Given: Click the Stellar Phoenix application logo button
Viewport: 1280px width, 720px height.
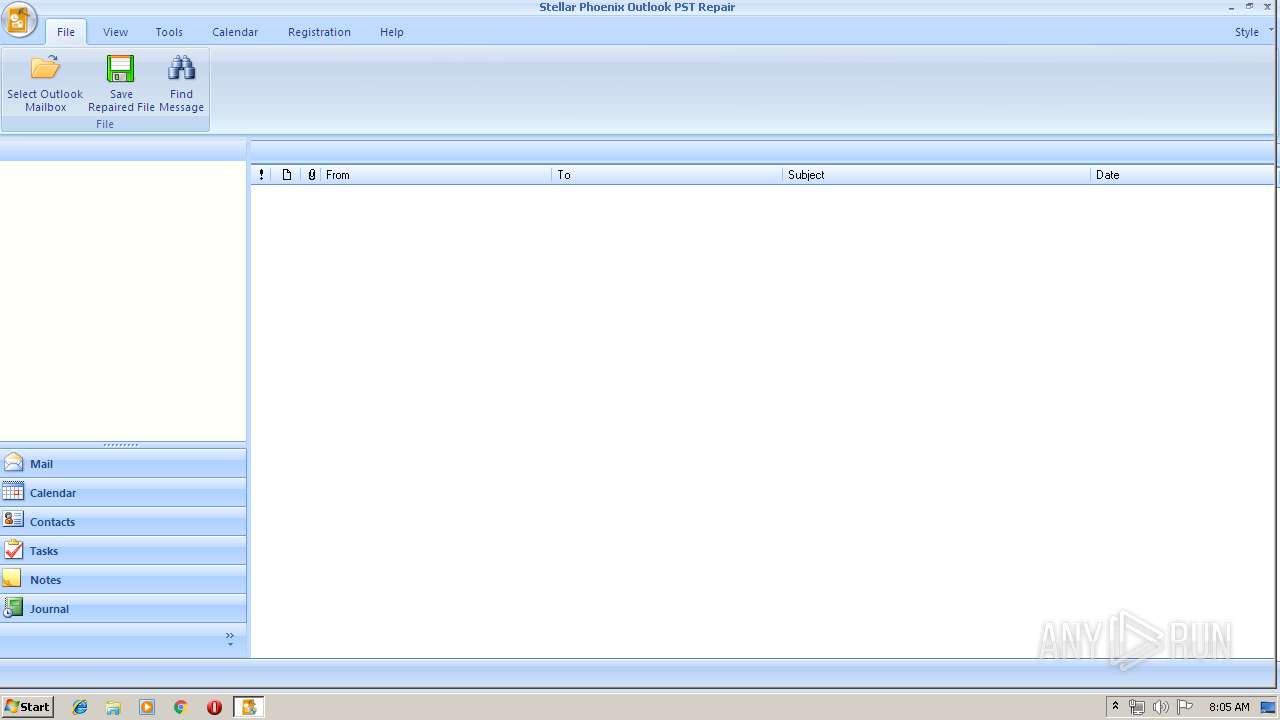Looking at the screenshot, I should click(19, 20).
